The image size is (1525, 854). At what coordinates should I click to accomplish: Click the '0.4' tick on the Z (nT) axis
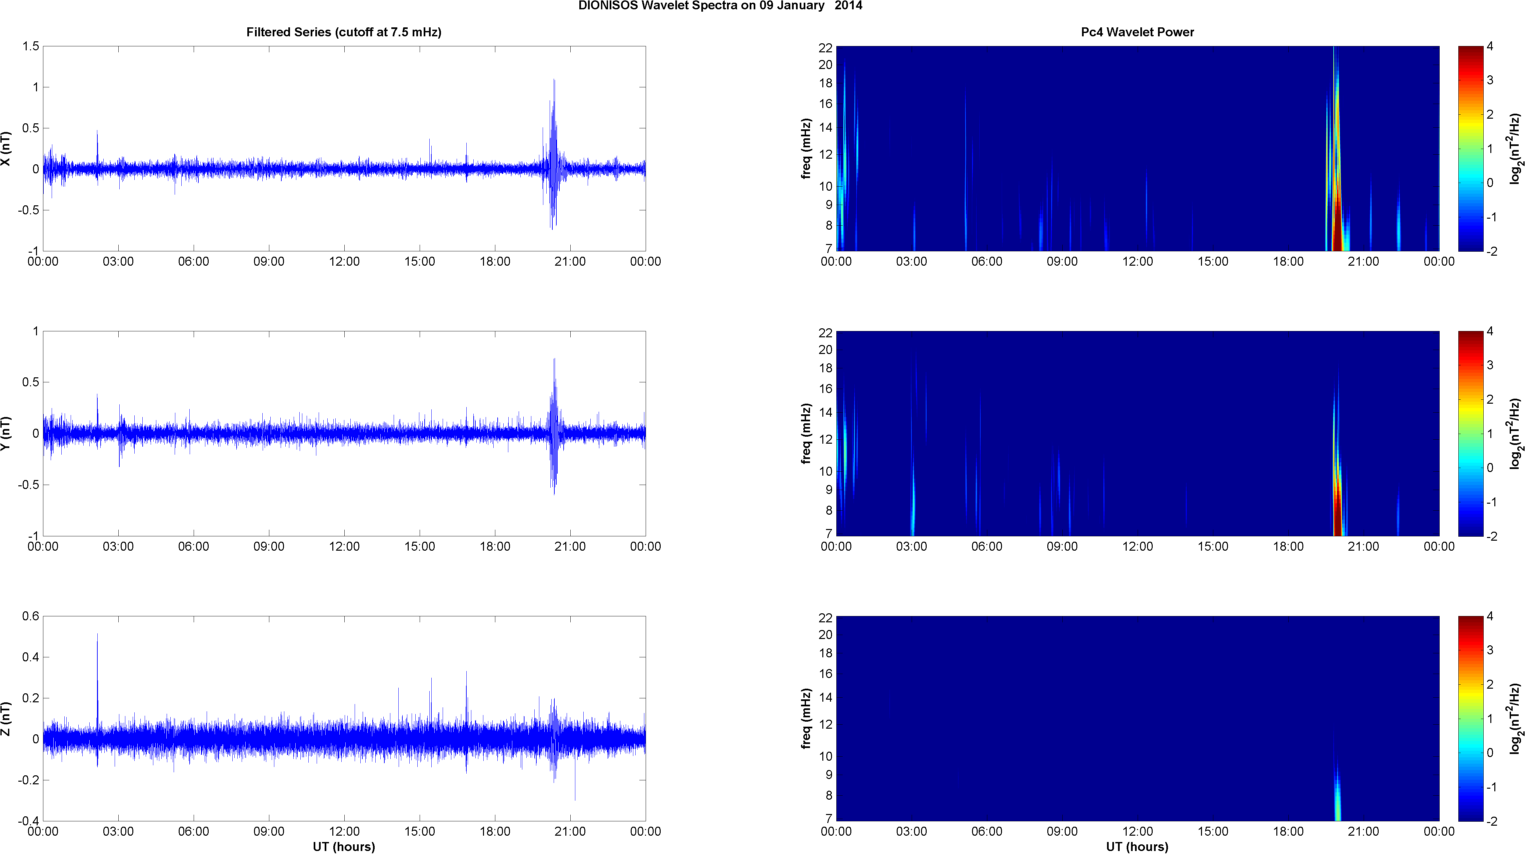[x=30, y=657]
